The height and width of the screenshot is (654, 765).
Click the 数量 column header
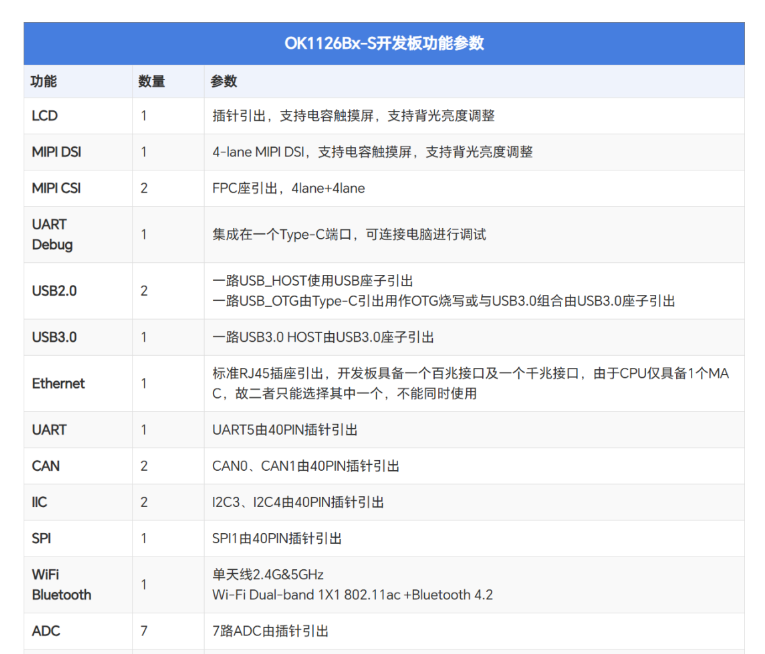pos(151,81)
